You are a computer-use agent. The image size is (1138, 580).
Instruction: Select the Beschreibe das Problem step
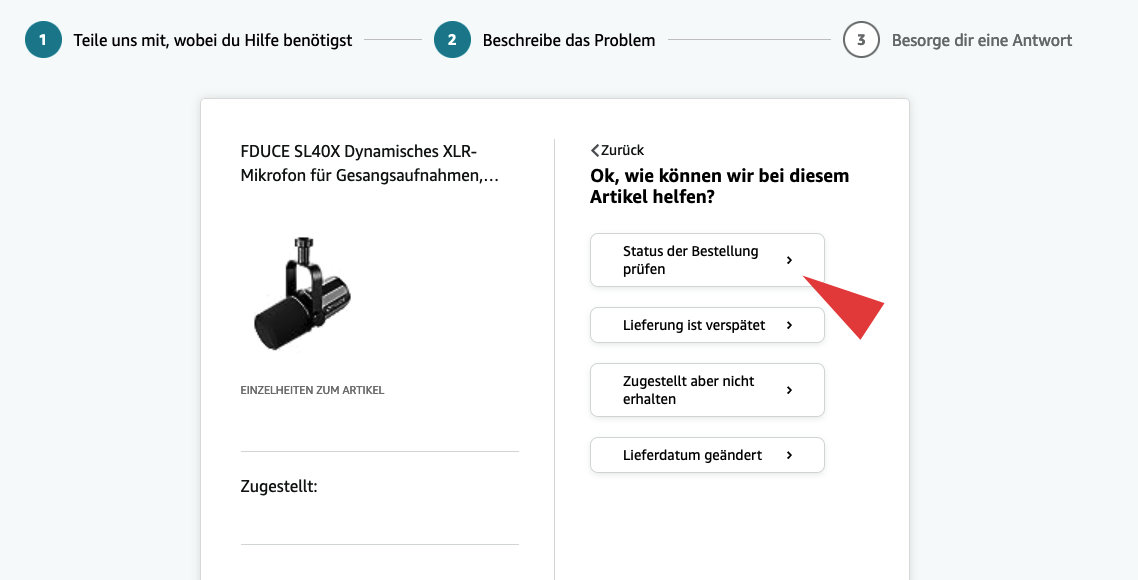[x=569, y=41]
